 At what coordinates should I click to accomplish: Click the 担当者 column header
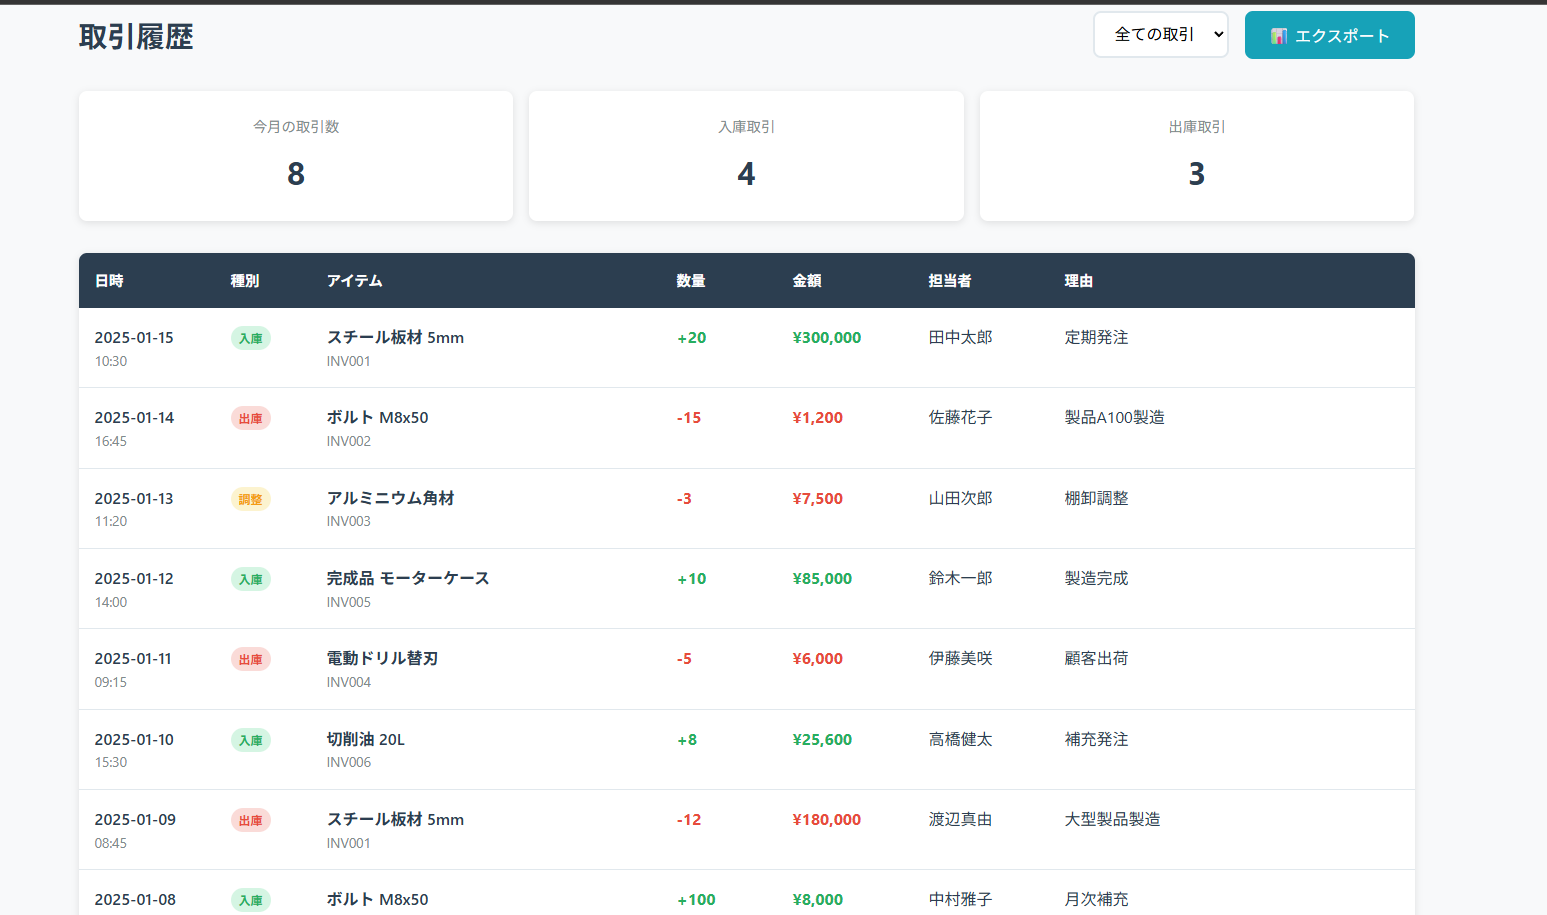[x=949, y=281]
